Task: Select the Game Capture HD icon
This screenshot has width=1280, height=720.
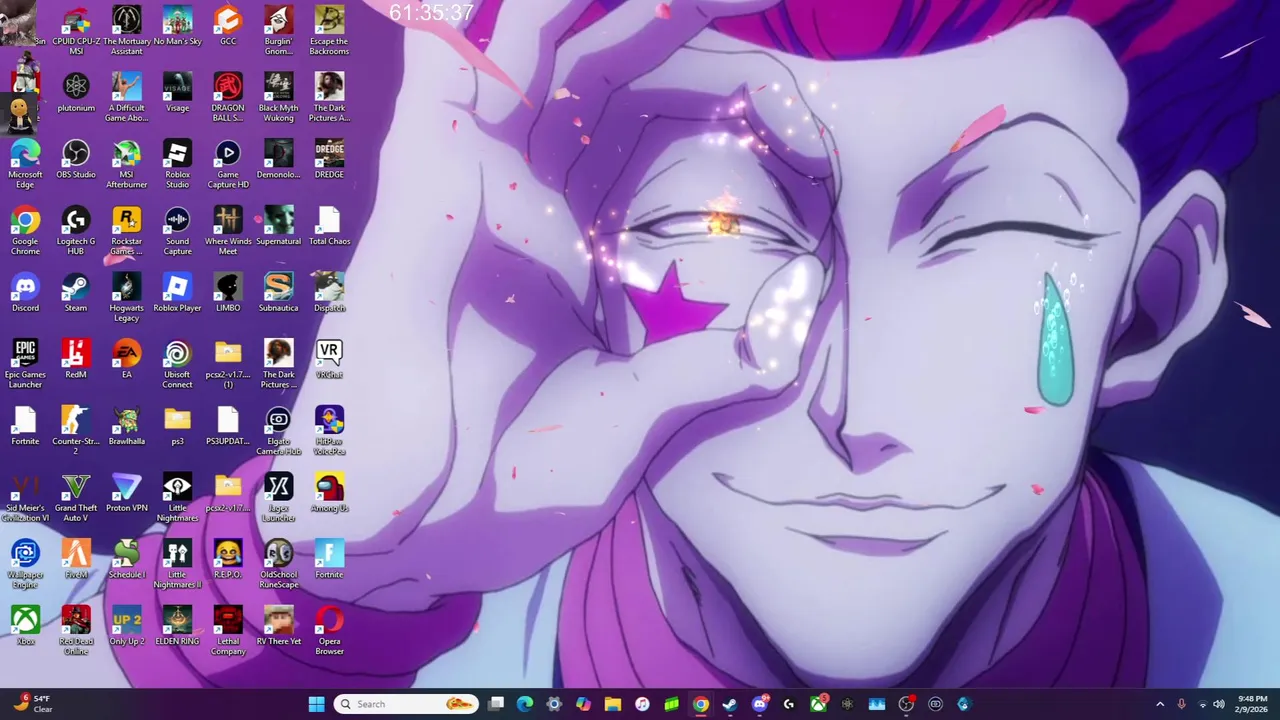Action: point(228,164)
